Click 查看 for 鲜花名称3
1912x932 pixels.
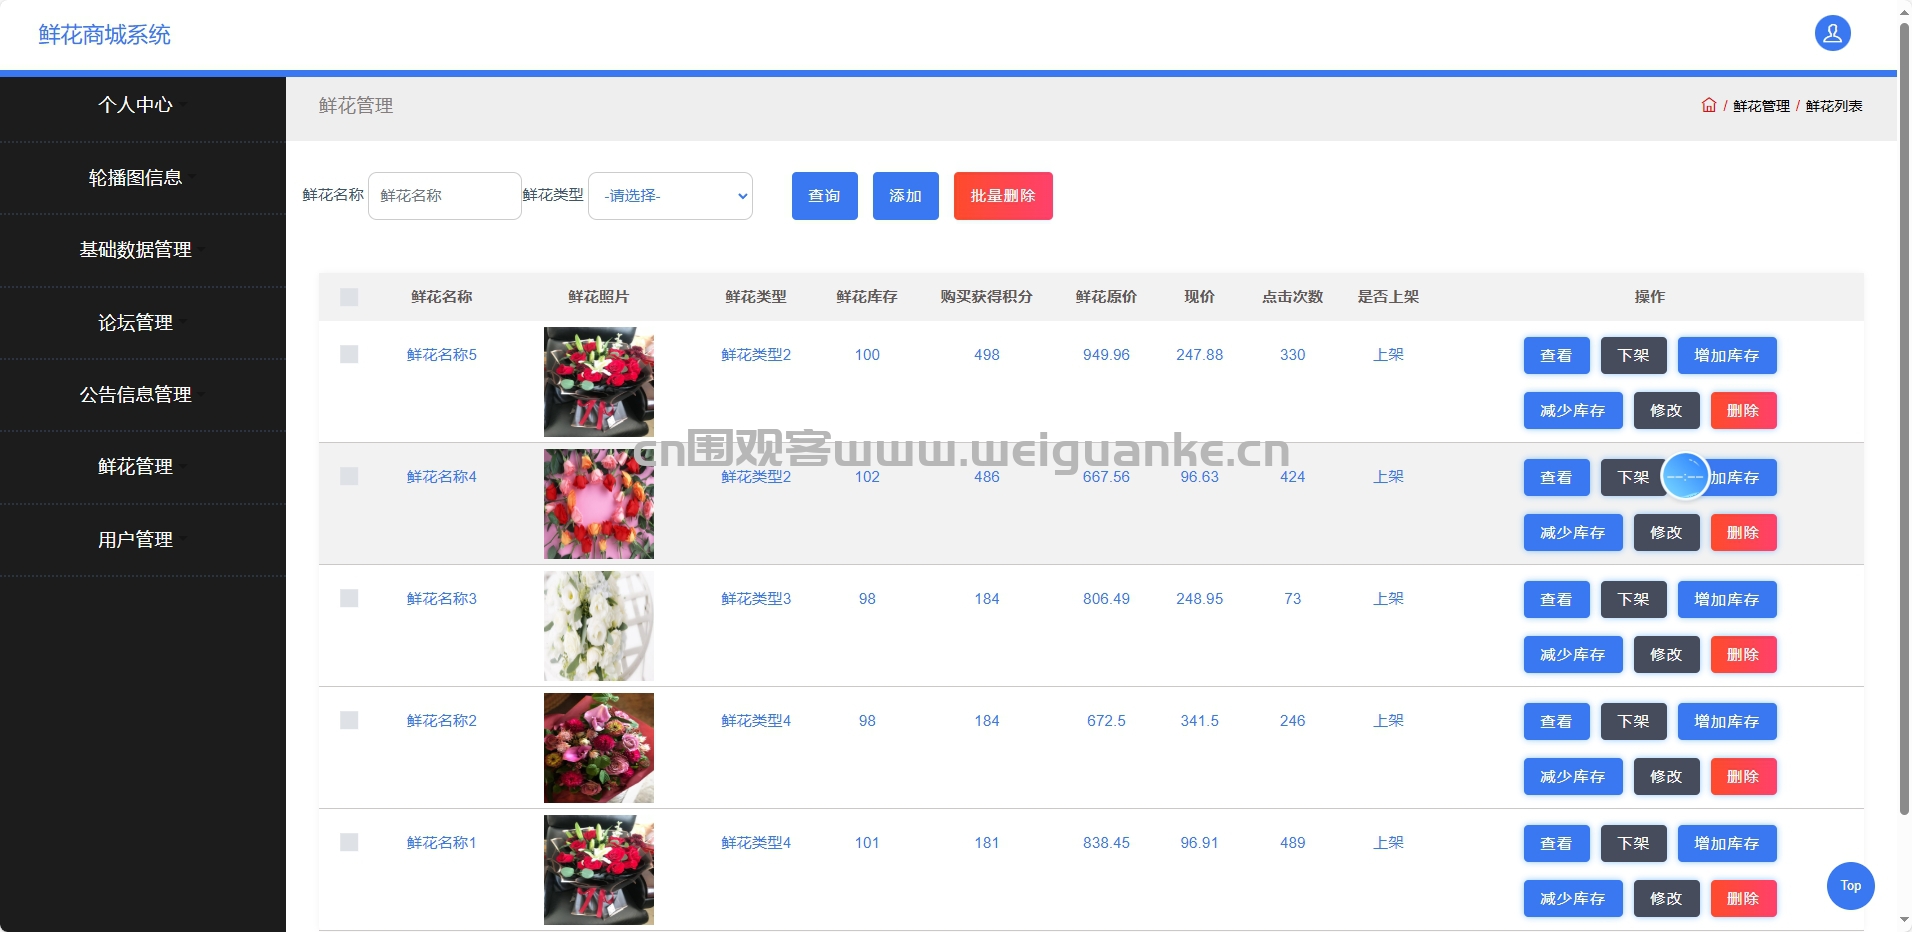coord(1556,599)
